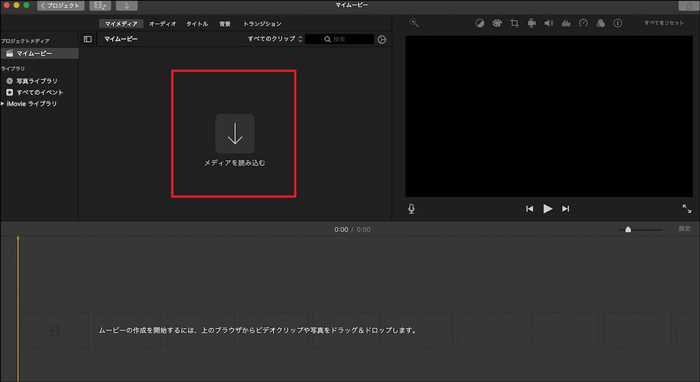Open the stabilization camera tool
Image resolution: width=700 pixels, height=382 pixels.
tap(532, 23)
